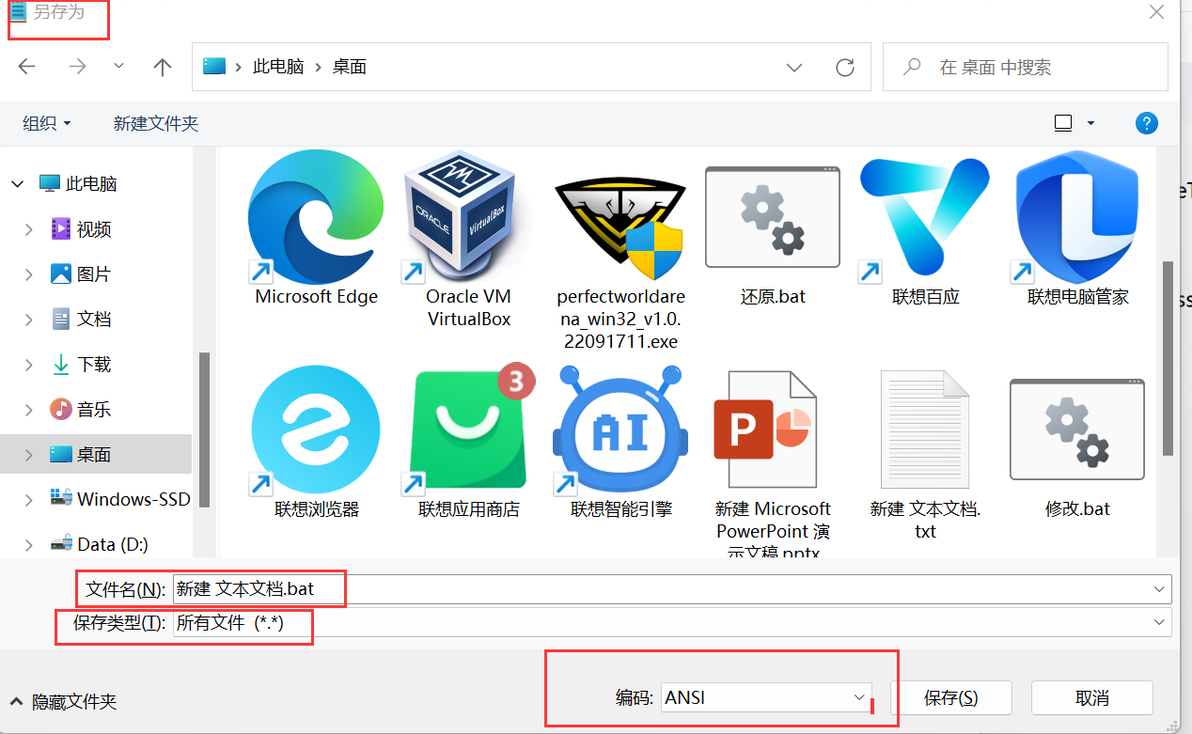Click the search magnifier icon

pos(911,68)
